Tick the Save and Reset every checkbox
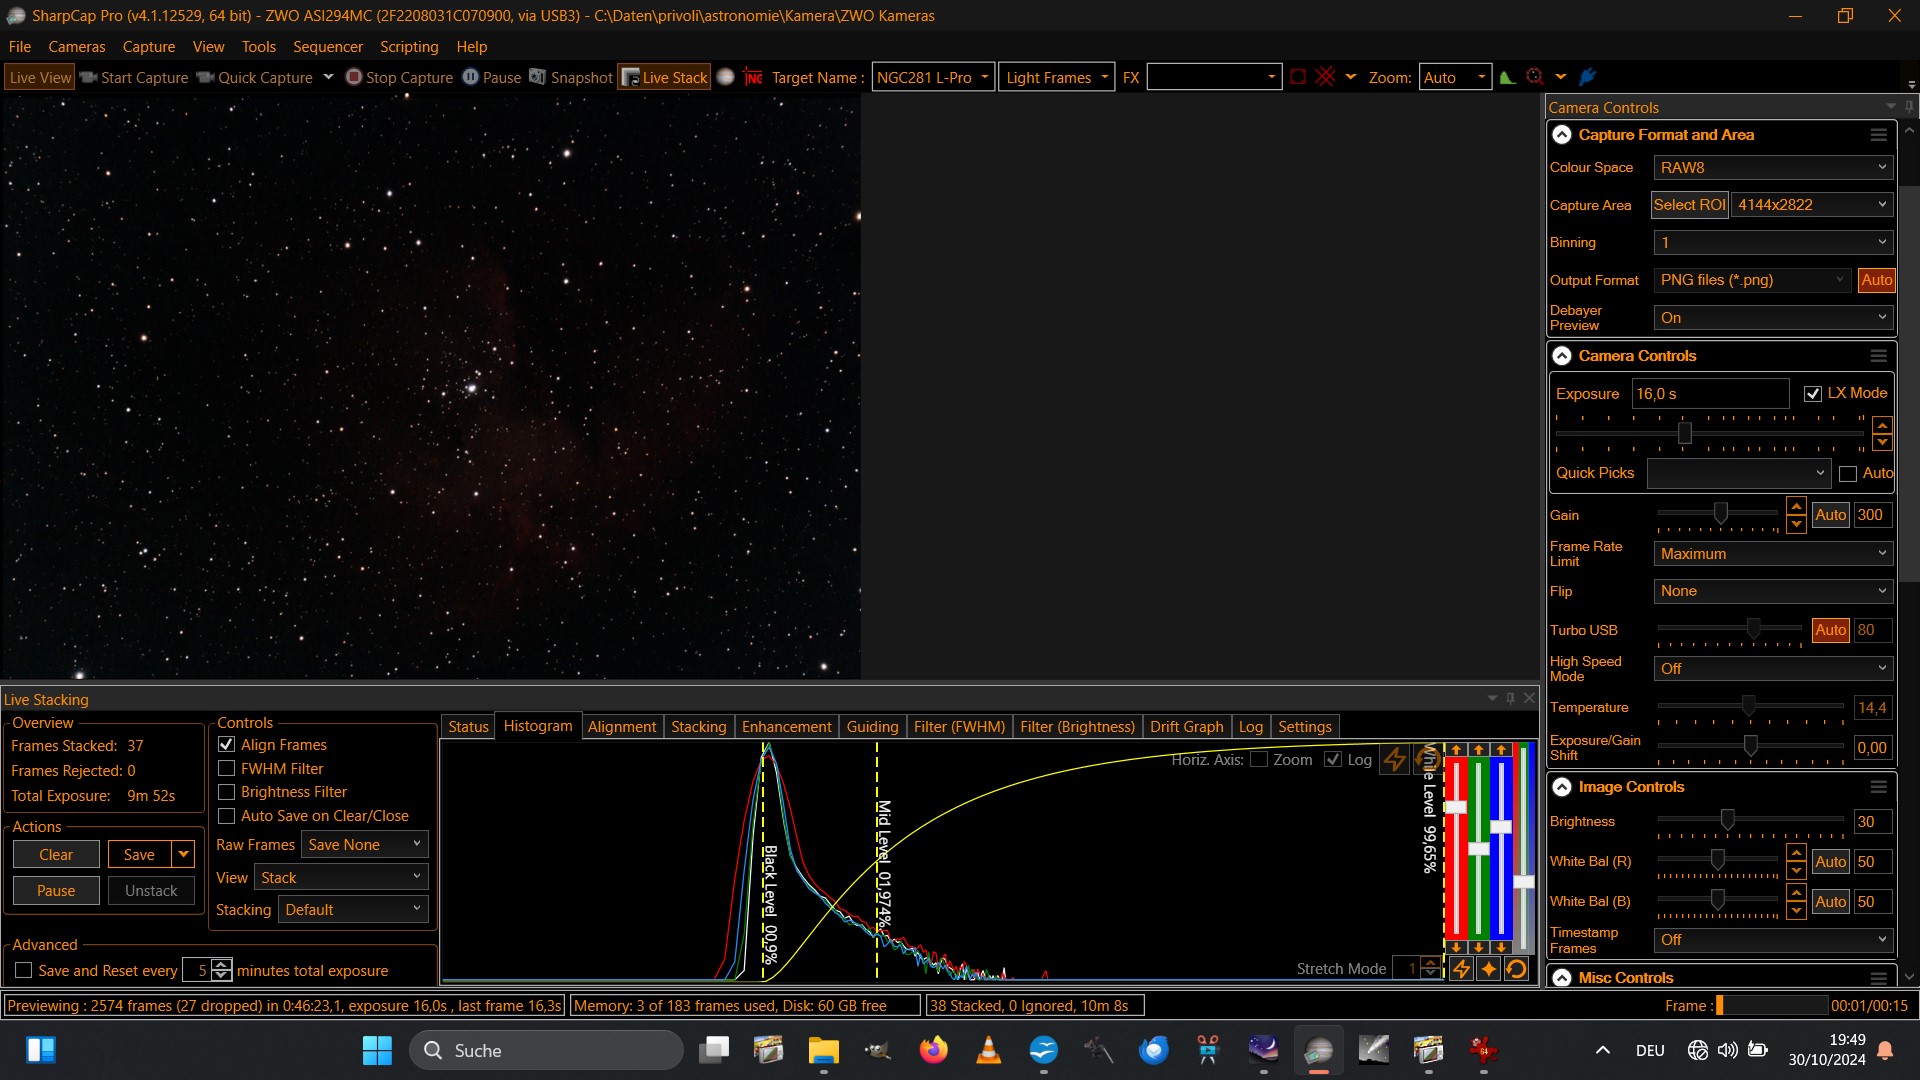This screenshot has height=1080, width=1920. 24,971
